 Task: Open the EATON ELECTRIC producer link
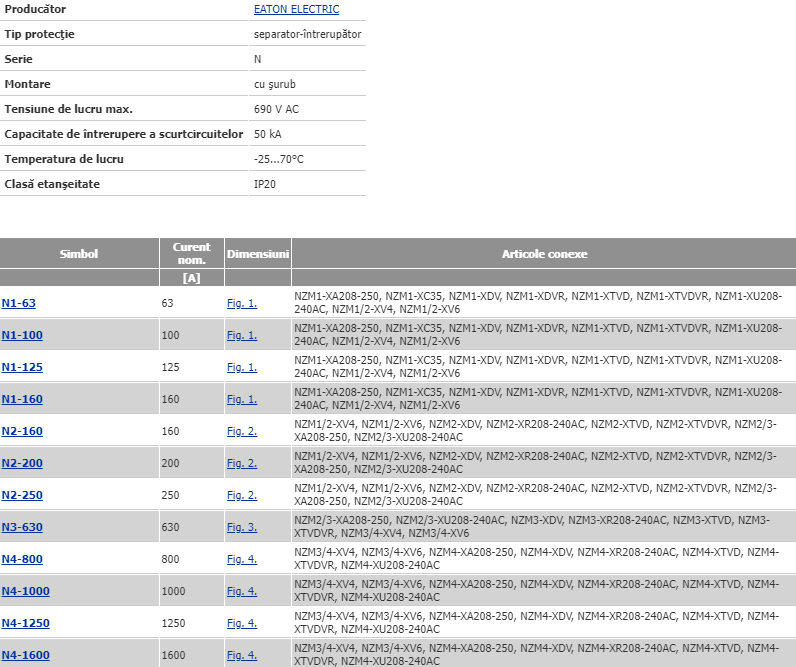pyautogui.click(x=296, y=9)
